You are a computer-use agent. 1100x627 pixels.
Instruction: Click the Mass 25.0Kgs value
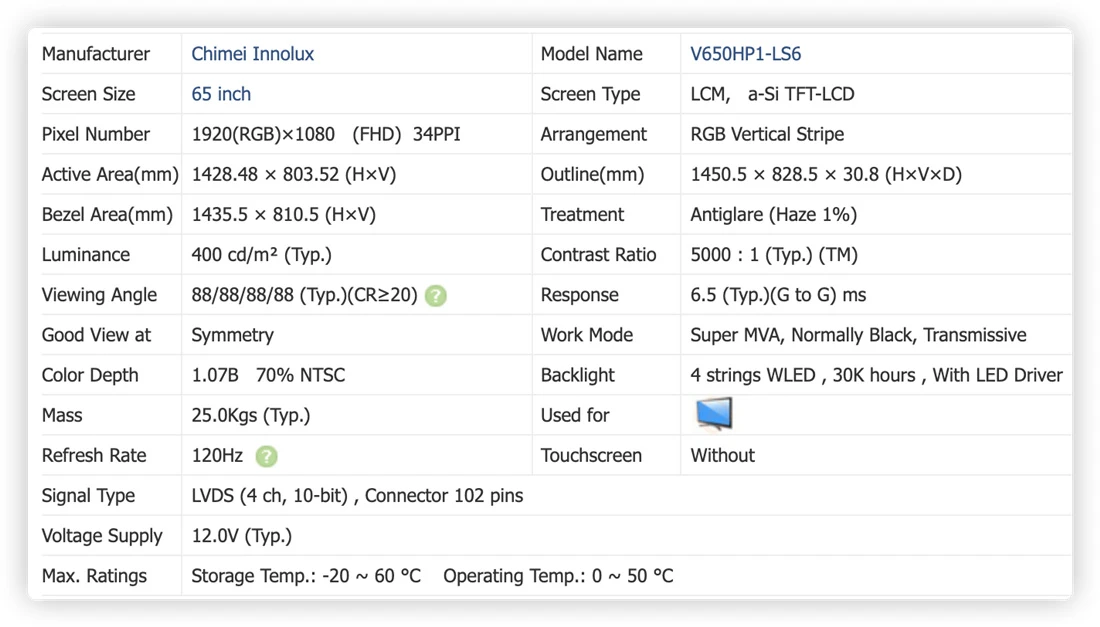coord(250,415)
